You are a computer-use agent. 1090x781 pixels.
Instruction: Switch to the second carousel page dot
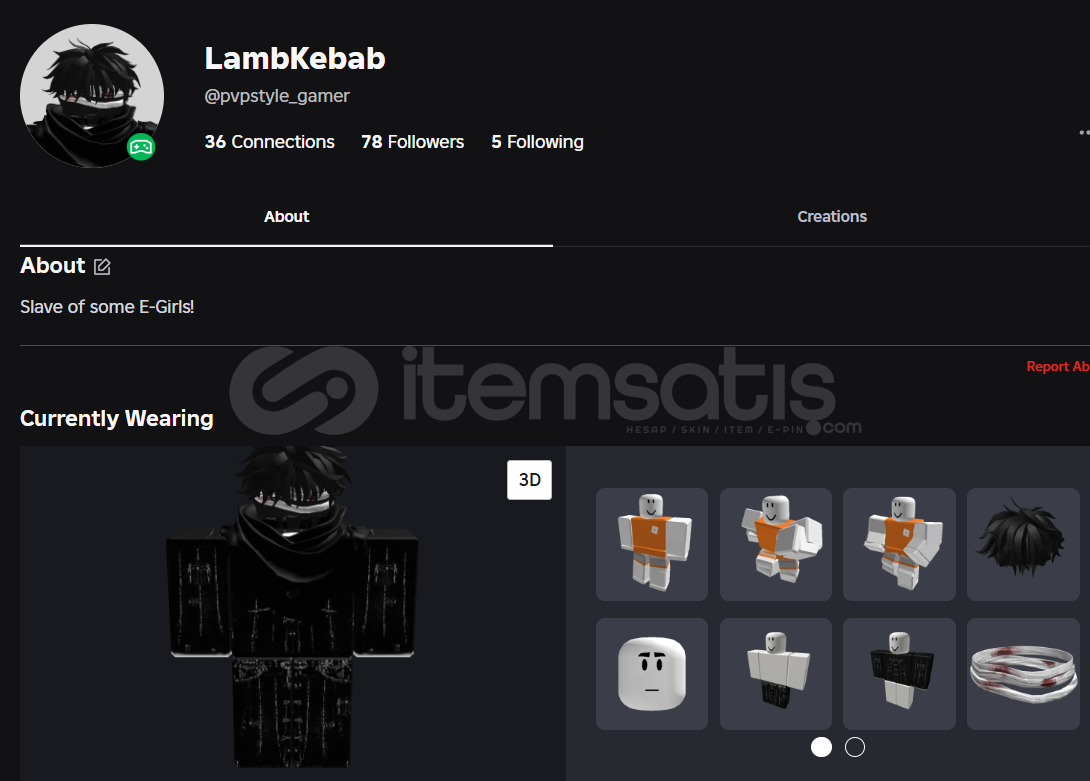[x=855, y=747]
